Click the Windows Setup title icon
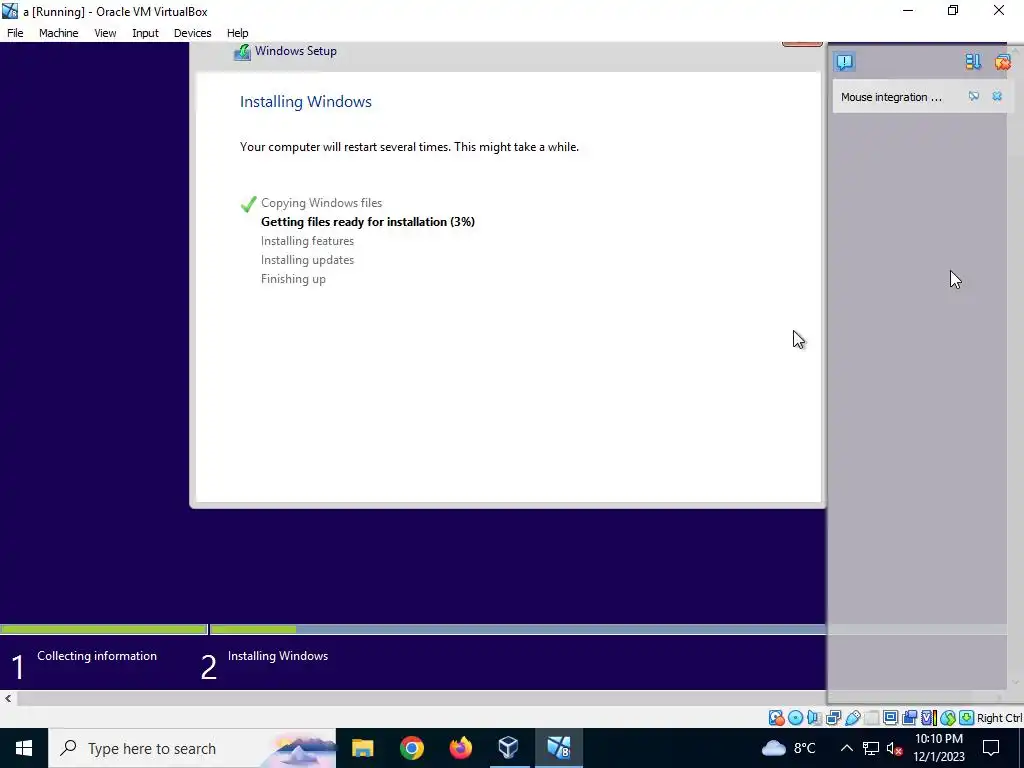Viewport: 1024px width, 768px height. 242,52
